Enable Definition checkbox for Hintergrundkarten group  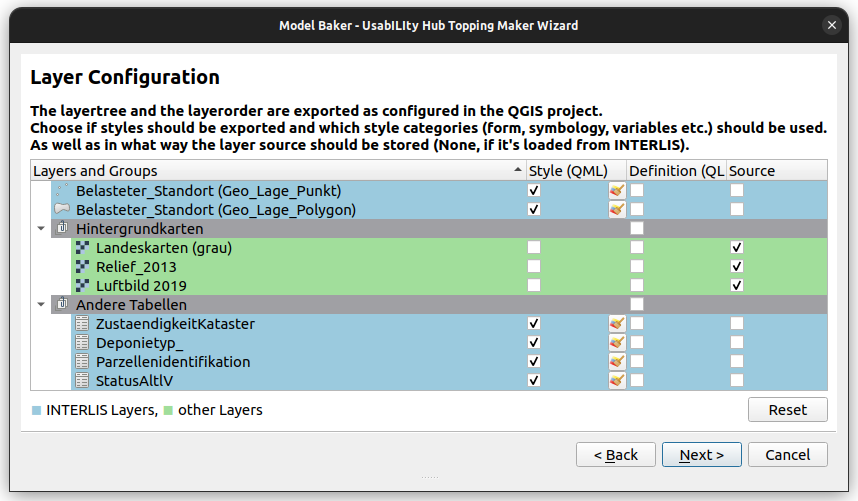click(636, 229)
